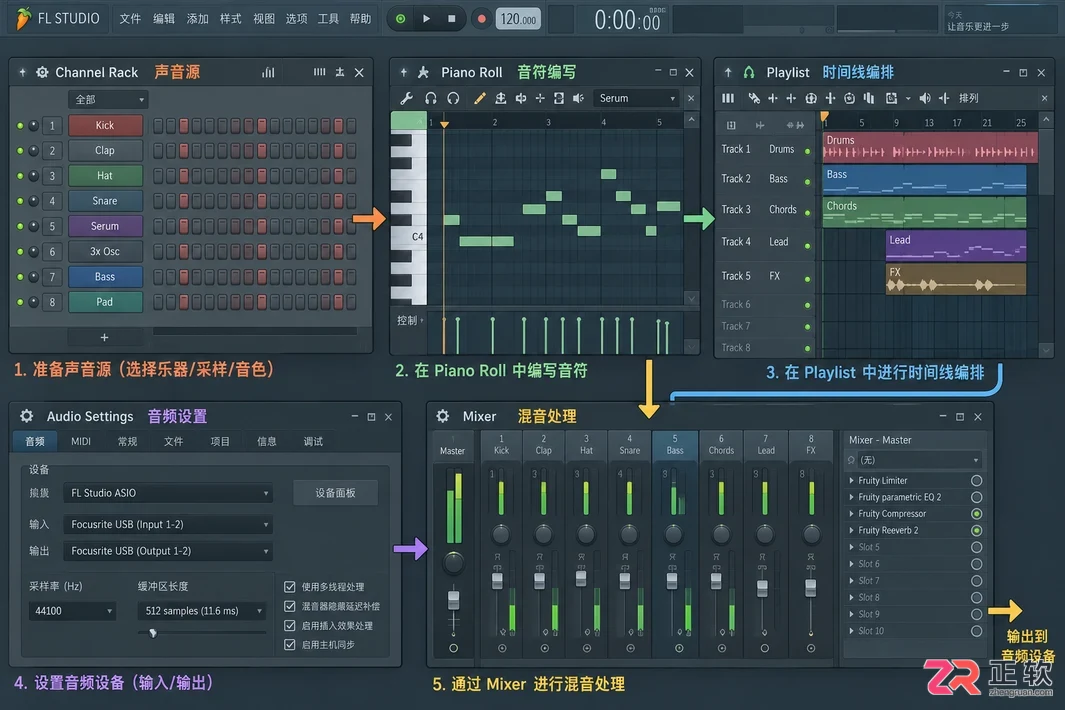Image resolution: width=1065 pixels, height=710 pixels.
Task: Click the Playlist 排列 arrangement selector
Action: [x=969, y=99]
